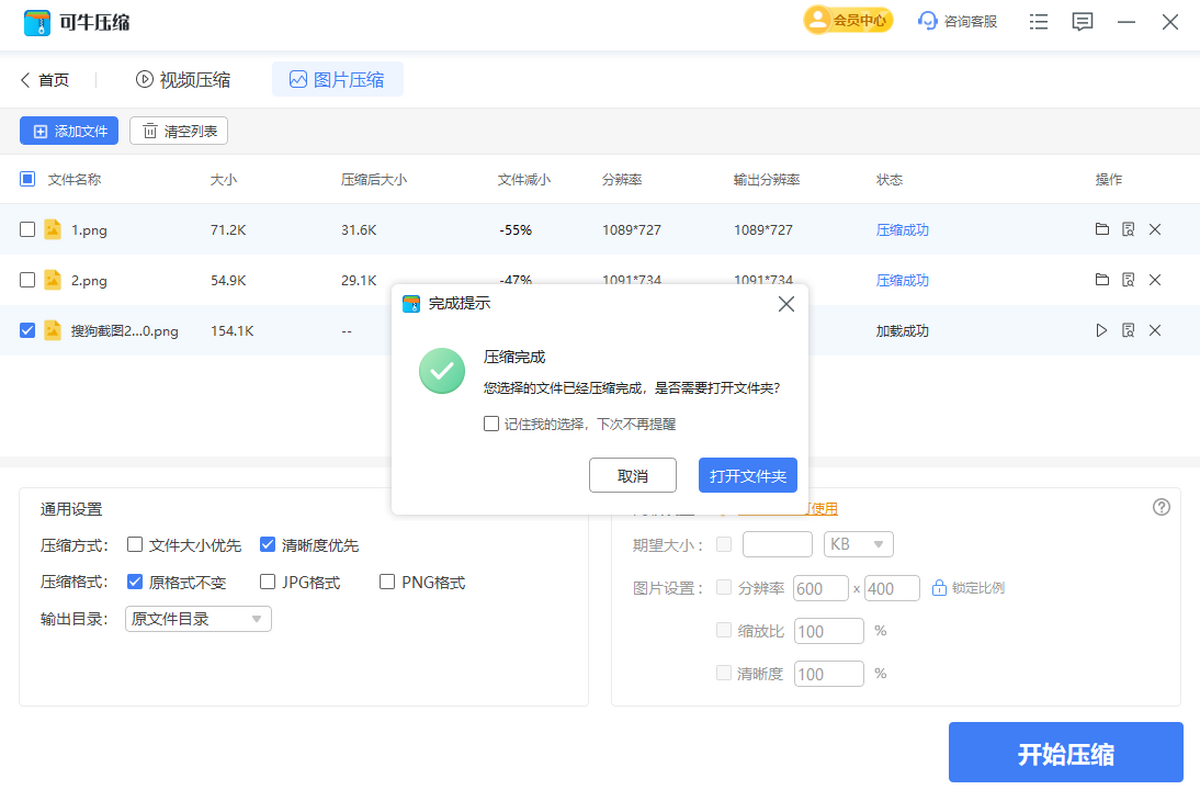Viewport: 1200px width, 801px height.
Task: Click the resolution width field 600
Action: (x=820, y=588)
